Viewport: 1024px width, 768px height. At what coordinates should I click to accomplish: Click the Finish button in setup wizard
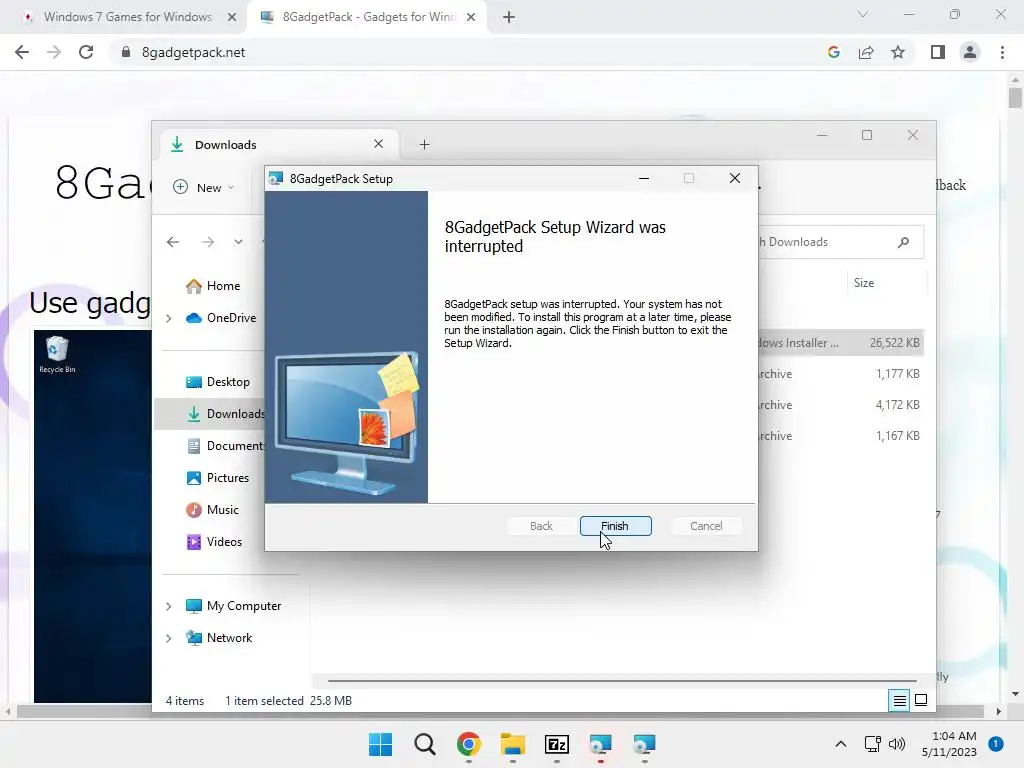tap(615, 526)
